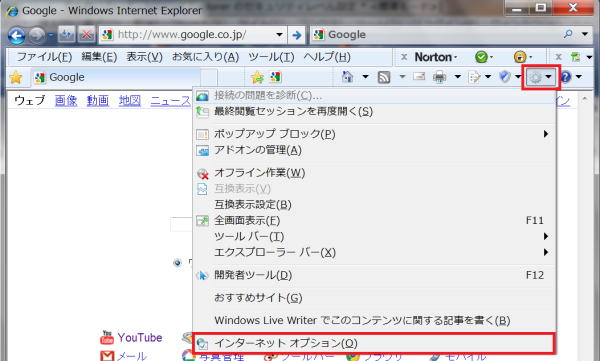This screenshot has height=361, width=600.
Task: Open search provider dropdown arrow
Action: tap(585, 34)
